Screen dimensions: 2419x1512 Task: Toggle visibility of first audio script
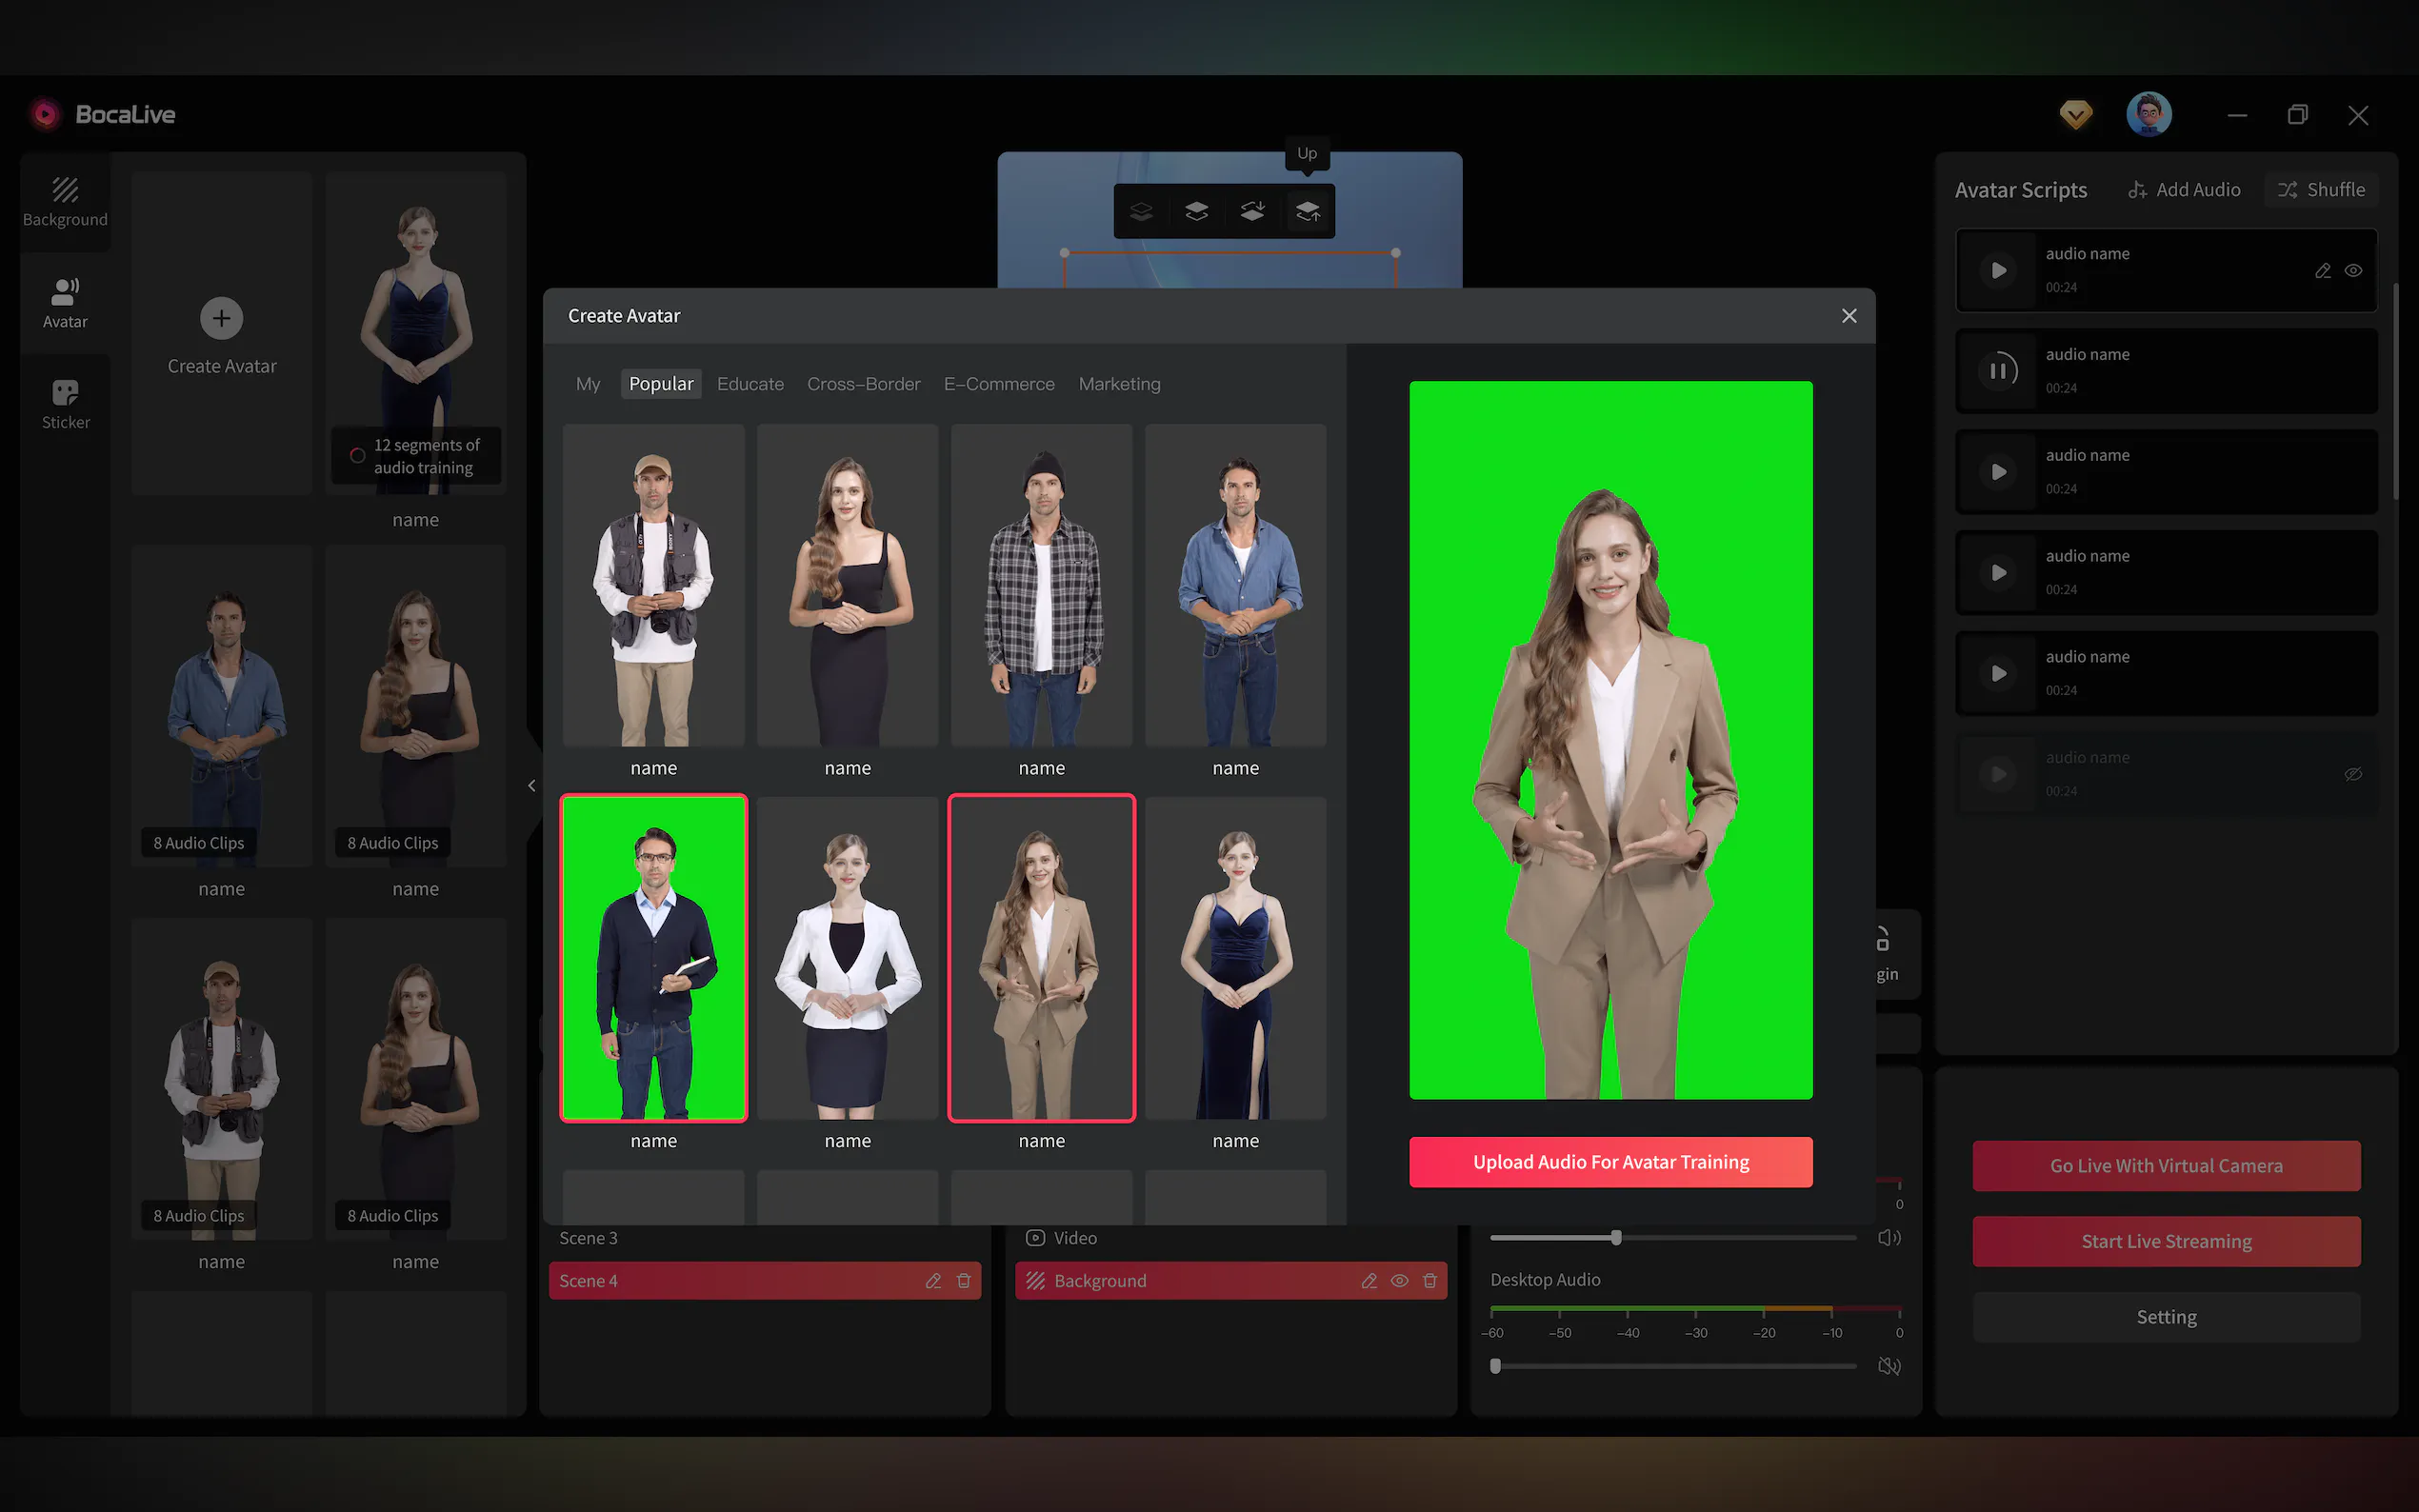click(x=2353, y=270)
